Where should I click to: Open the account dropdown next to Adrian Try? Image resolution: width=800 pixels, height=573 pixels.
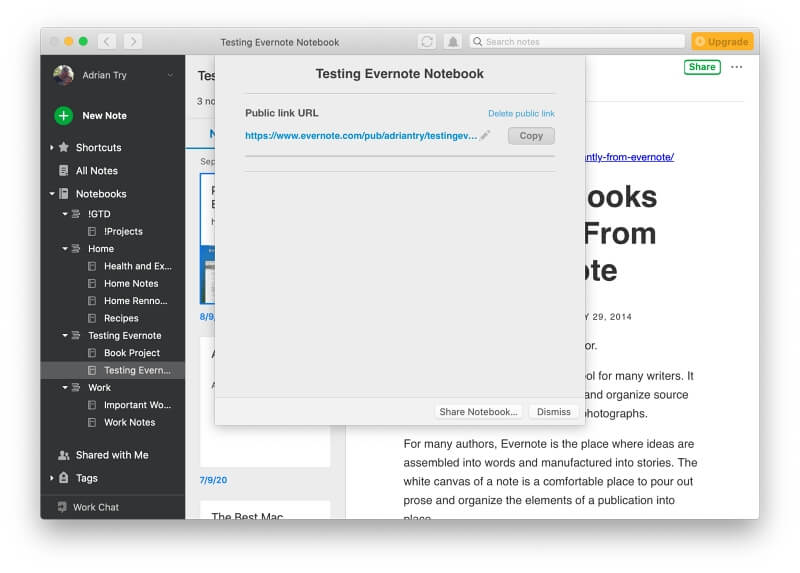click(170, 76)
